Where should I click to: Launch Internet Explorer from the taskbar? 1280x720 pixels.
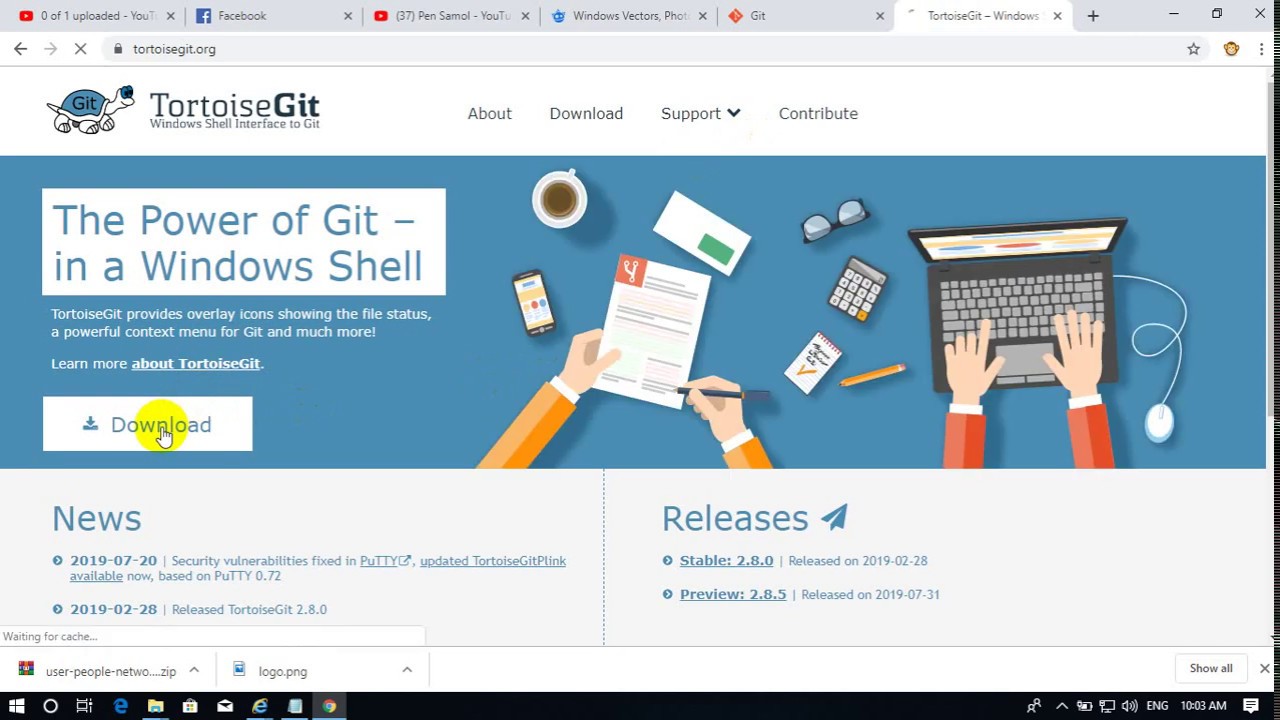[x=260, y=706]
